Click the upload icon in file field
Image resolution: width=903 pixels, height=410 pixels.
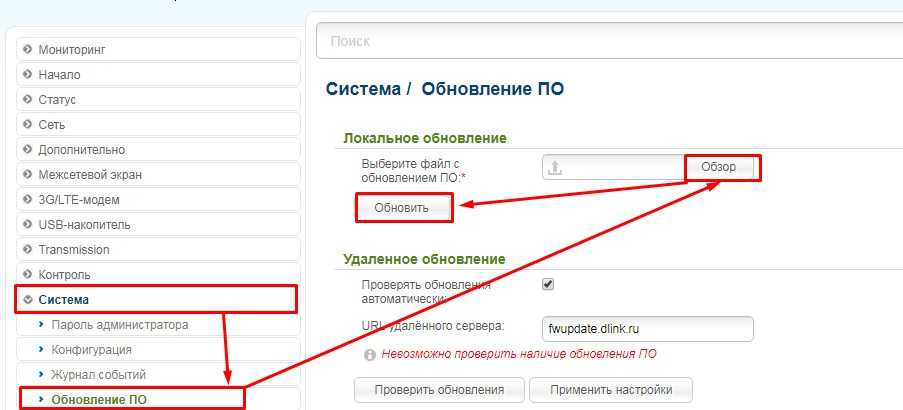[555, 168]
